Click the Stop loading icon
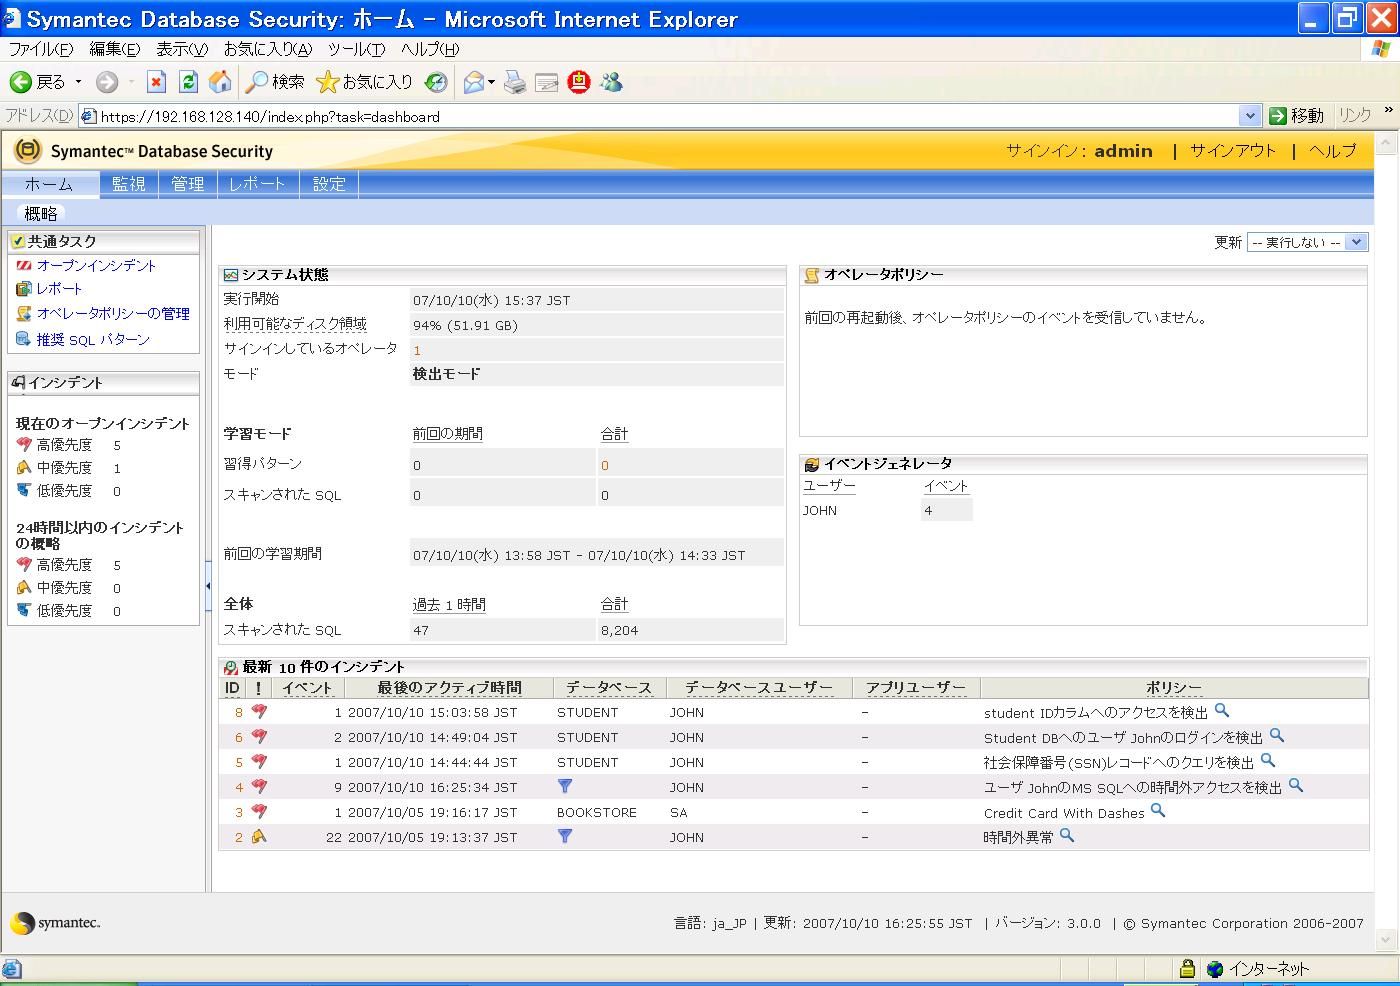1400x986 pixels. (x=156, y=82)
